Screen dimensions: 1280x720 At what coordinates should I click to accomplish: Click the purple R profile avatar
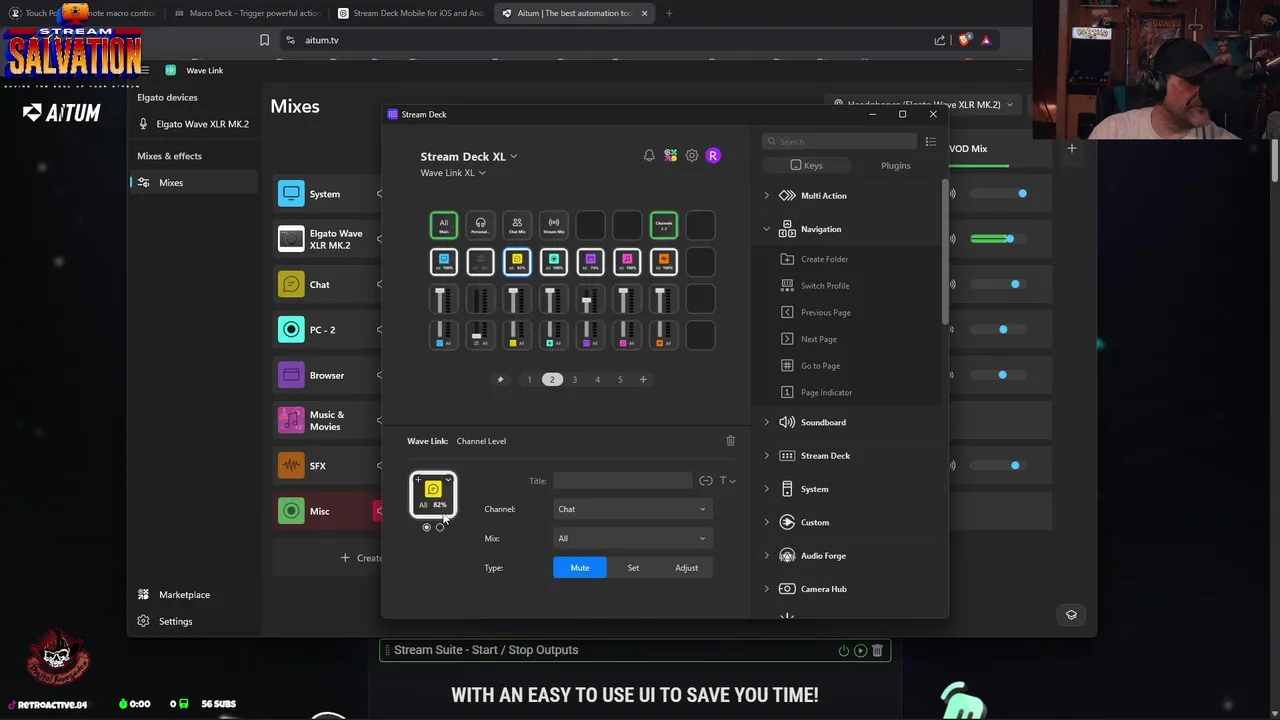713,156
